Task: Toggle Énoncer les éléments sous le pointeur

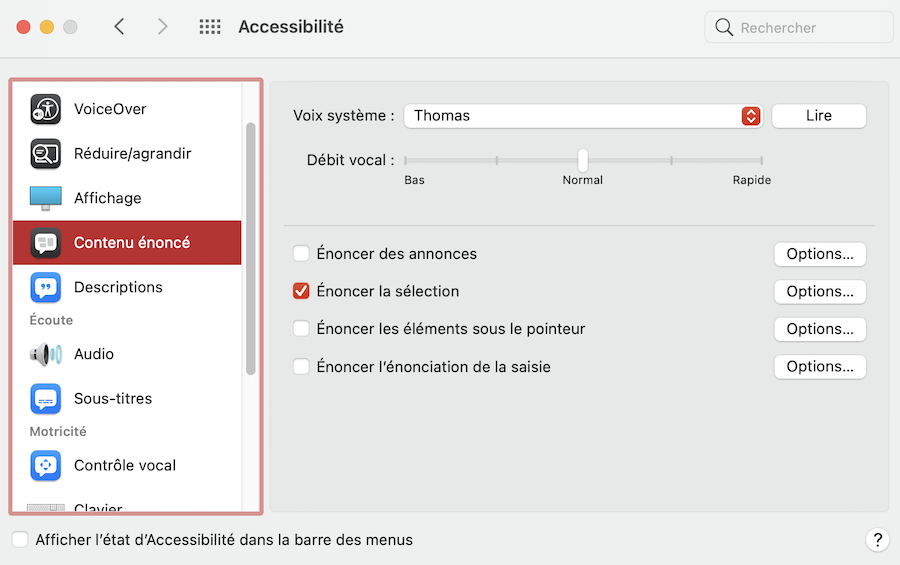Action: pyautogui.click(x=301, y=329)
